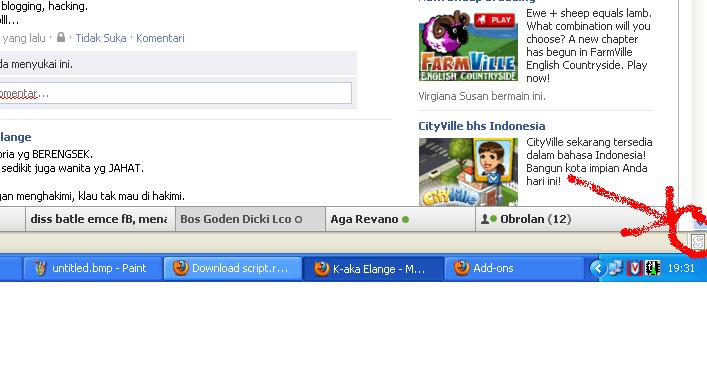Switch to Download script Firefox taskbar button

tap(233, 269)
